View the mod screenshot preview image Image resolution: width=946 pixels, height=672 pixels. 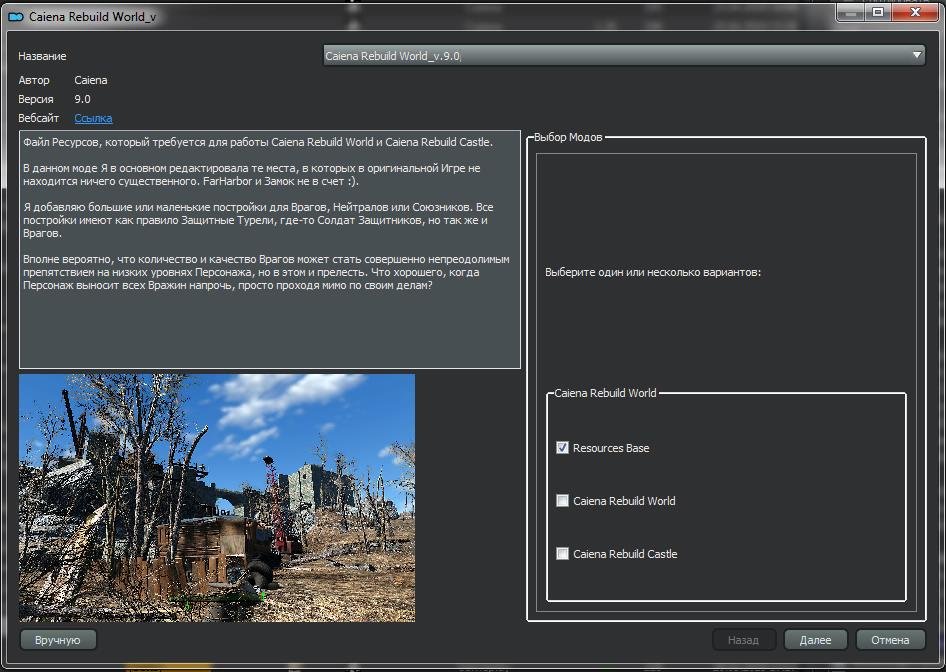216,497
